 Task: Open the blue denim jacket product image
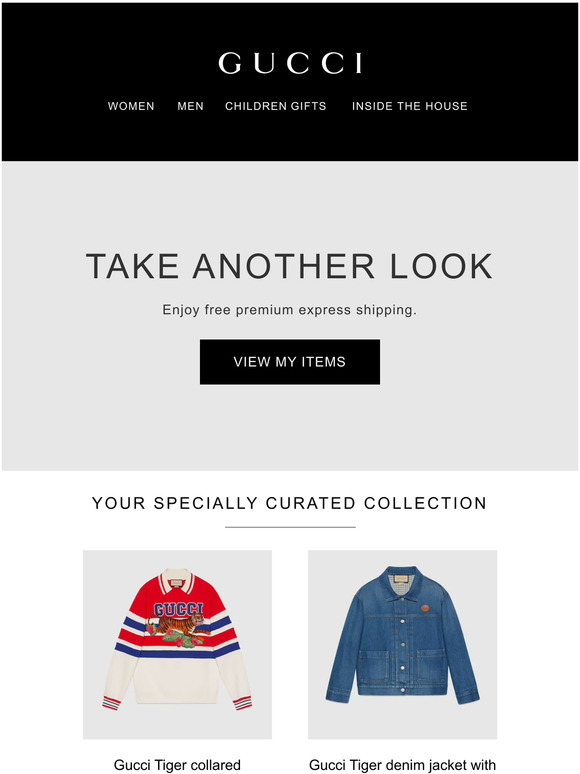click(x=402, y=644)
